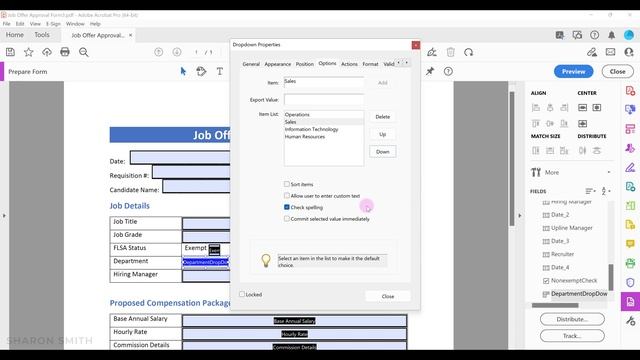640x360 pixels.
Task: Click the center horizontally icon under CENTER
Action: point(582,108)
